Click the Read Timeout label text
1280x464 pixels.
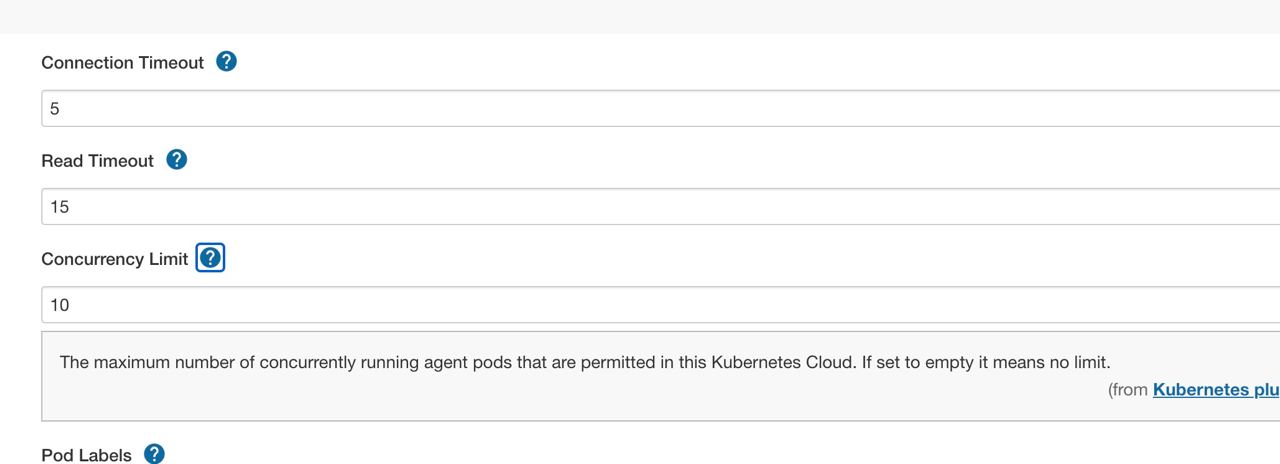click(x=97, y=160)
